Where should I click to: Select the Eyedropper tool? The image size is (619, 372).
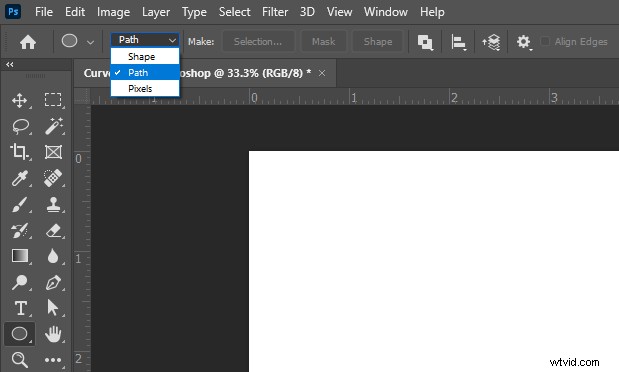(20, 178)
